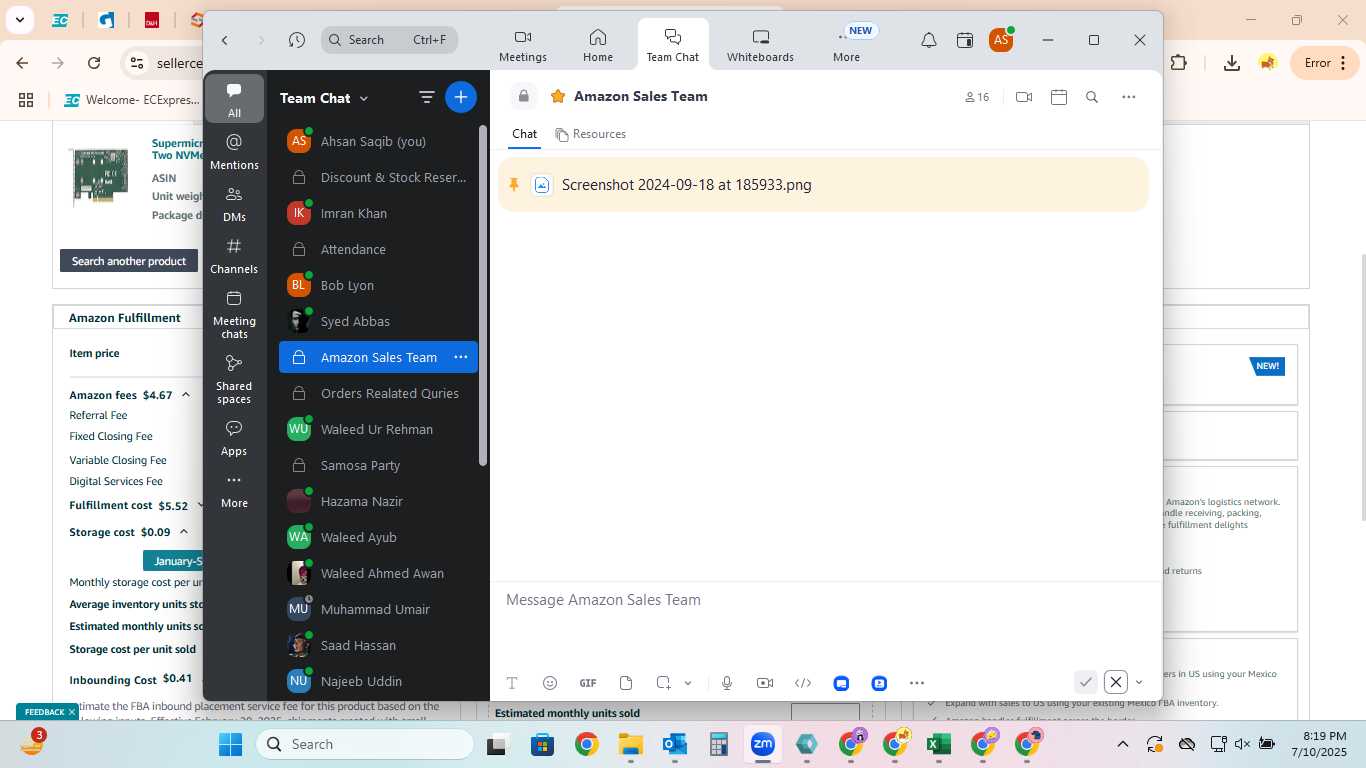Record a video message

pyautogui.click(x=765, y=683)
